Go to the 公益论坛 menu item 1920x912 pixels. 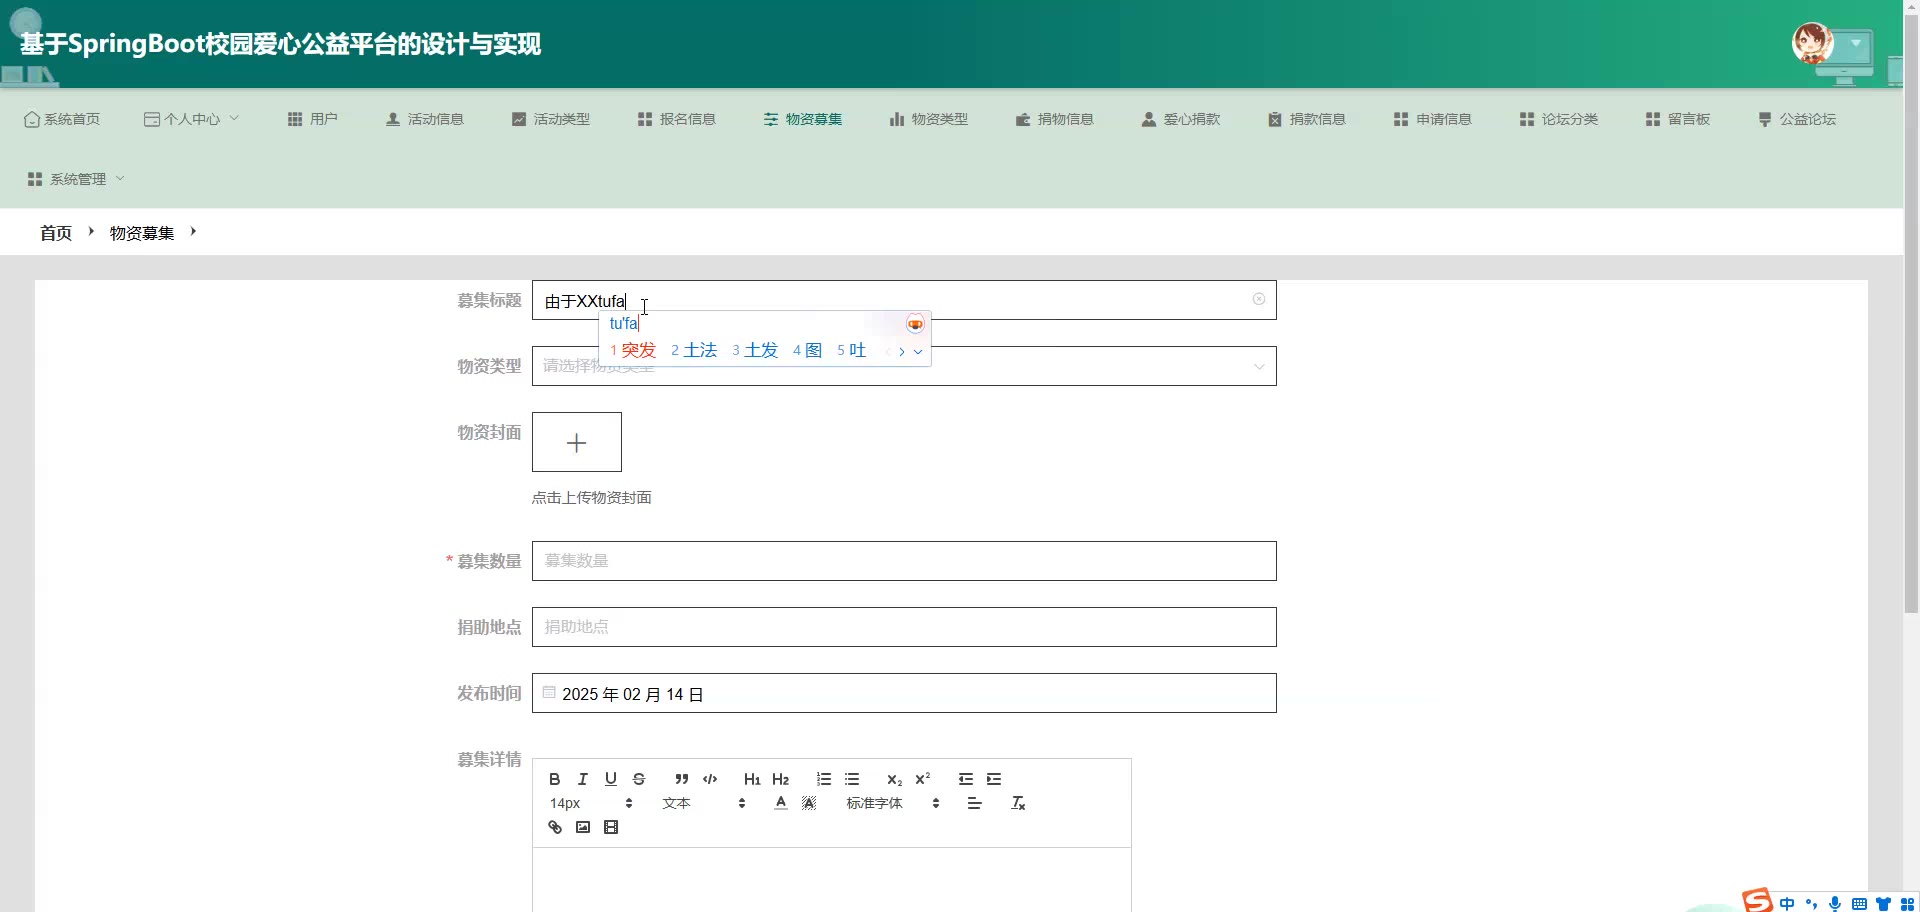pos(1797,119)
